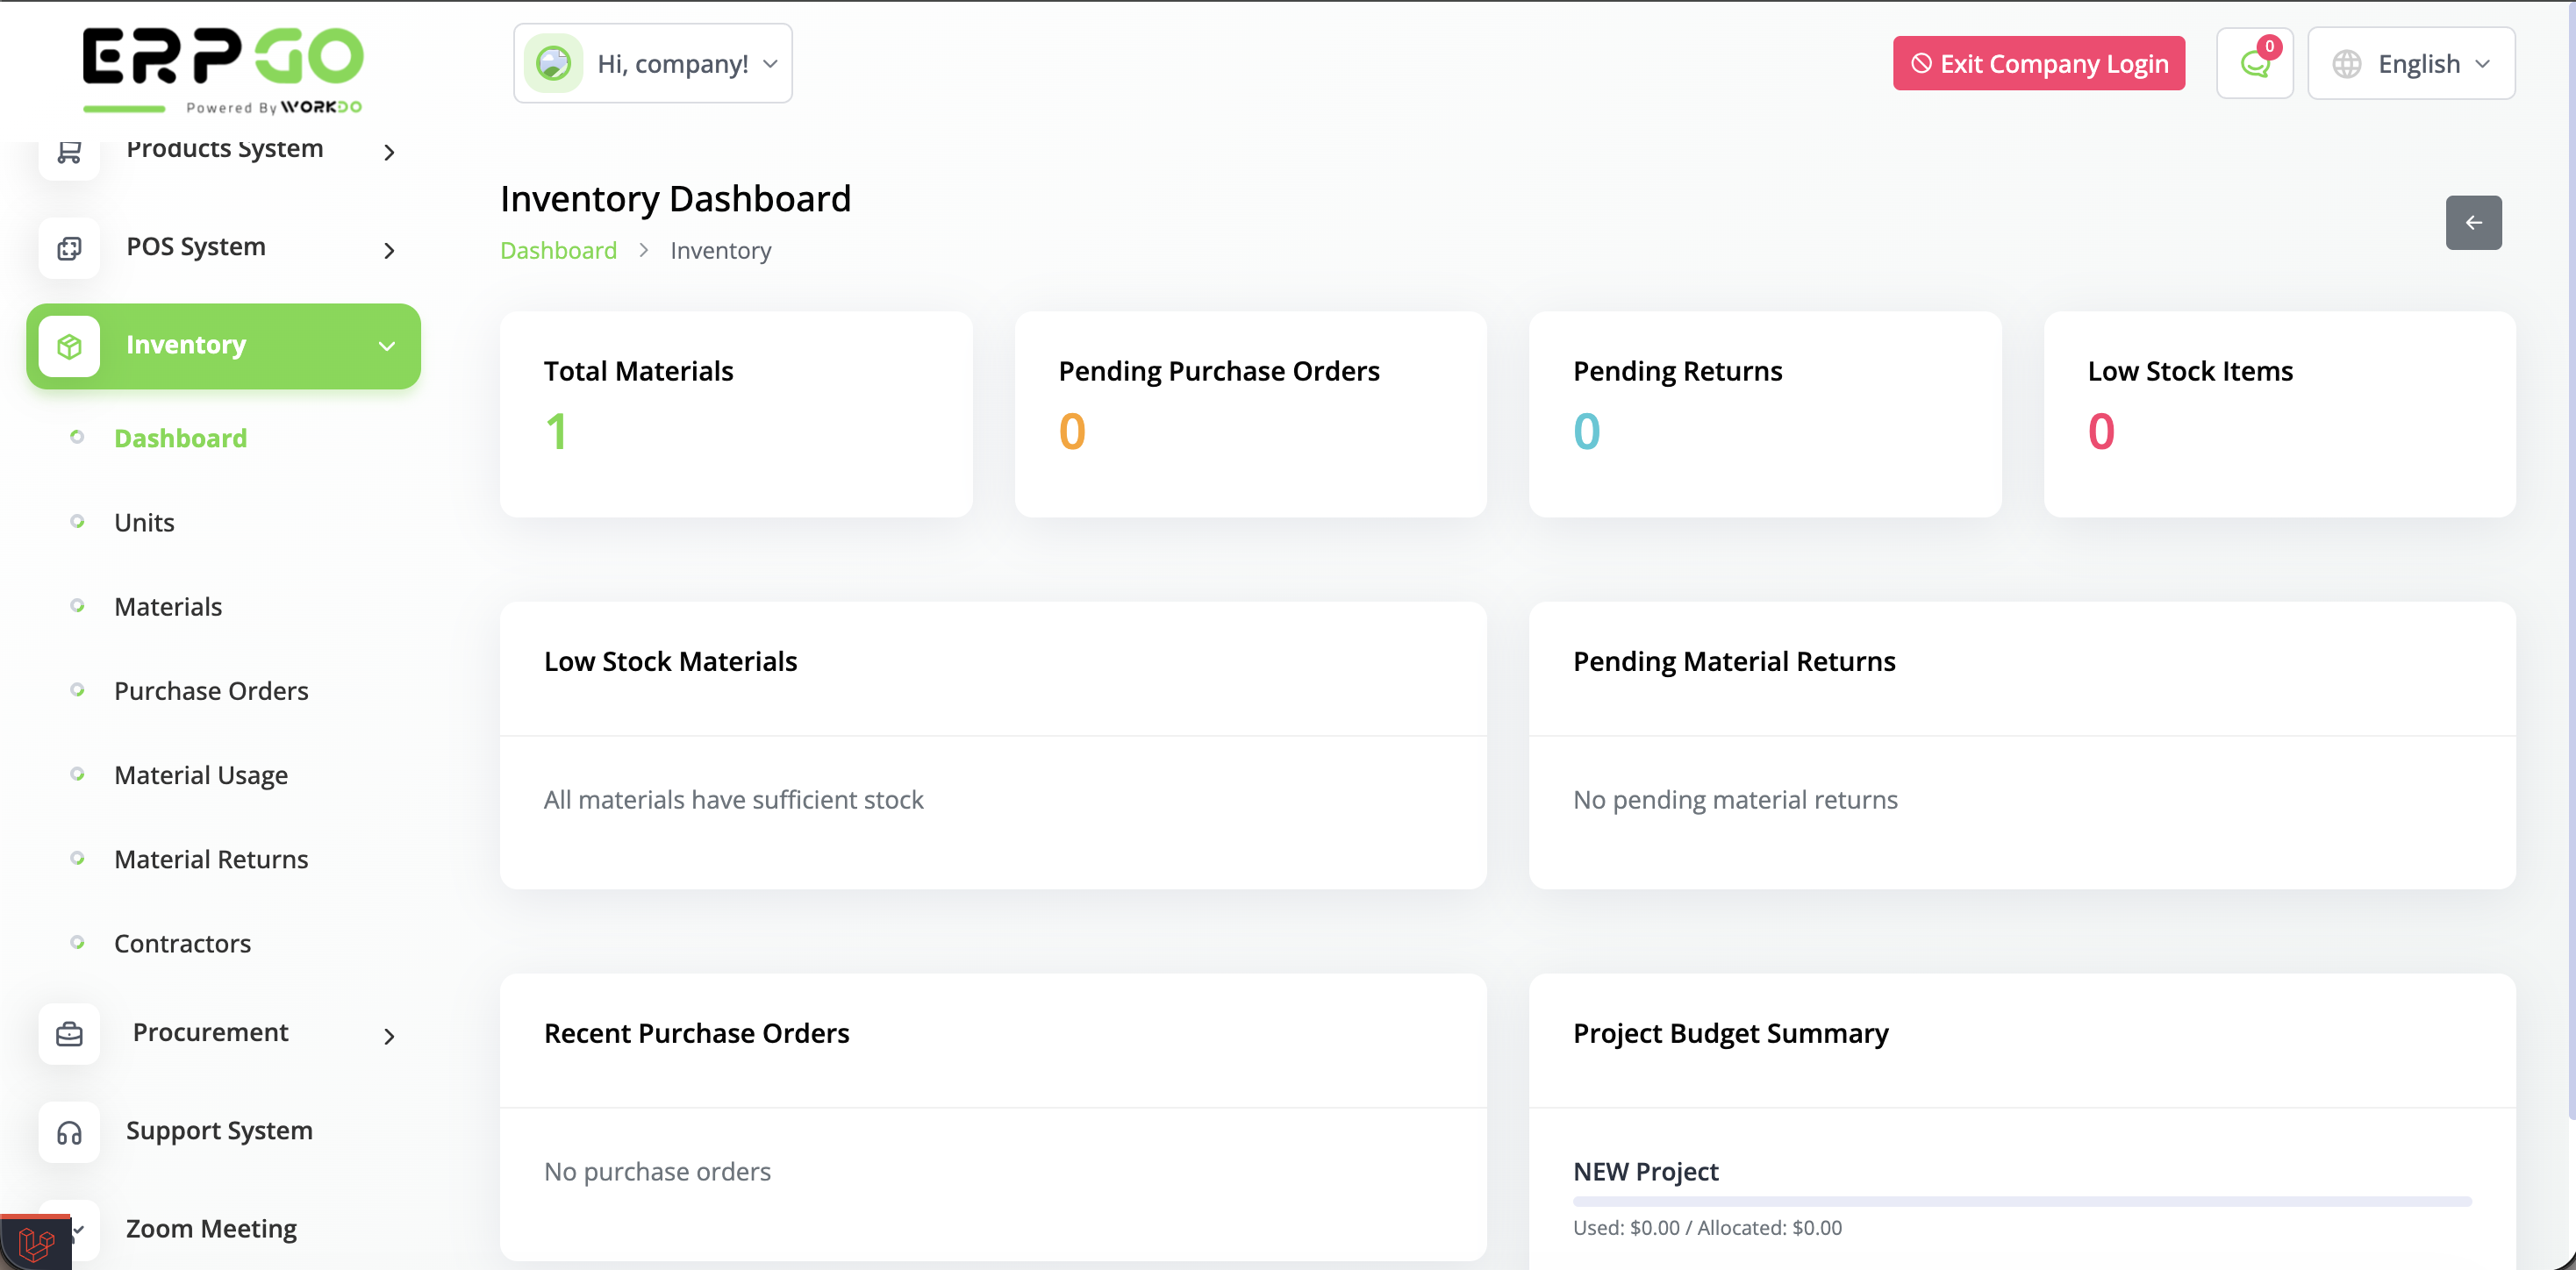Click the Pending Returns card
2576x1270 pixels.
1765,414
